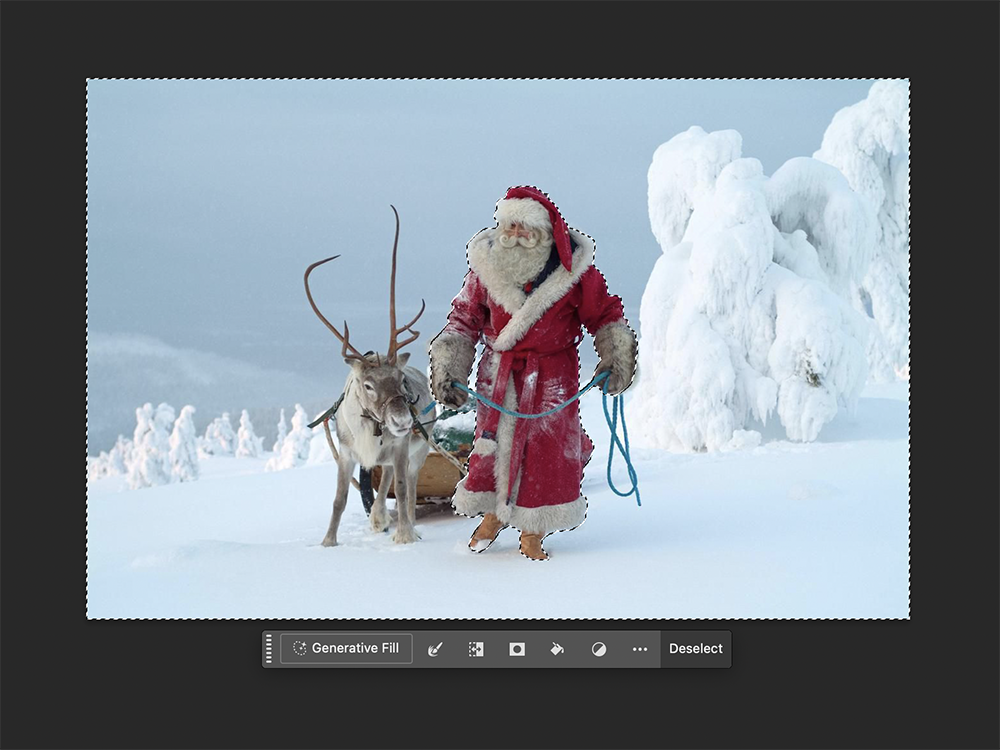Click the task bar drag handle
This screenshot has width=1000, height=750.
(268, 648)
